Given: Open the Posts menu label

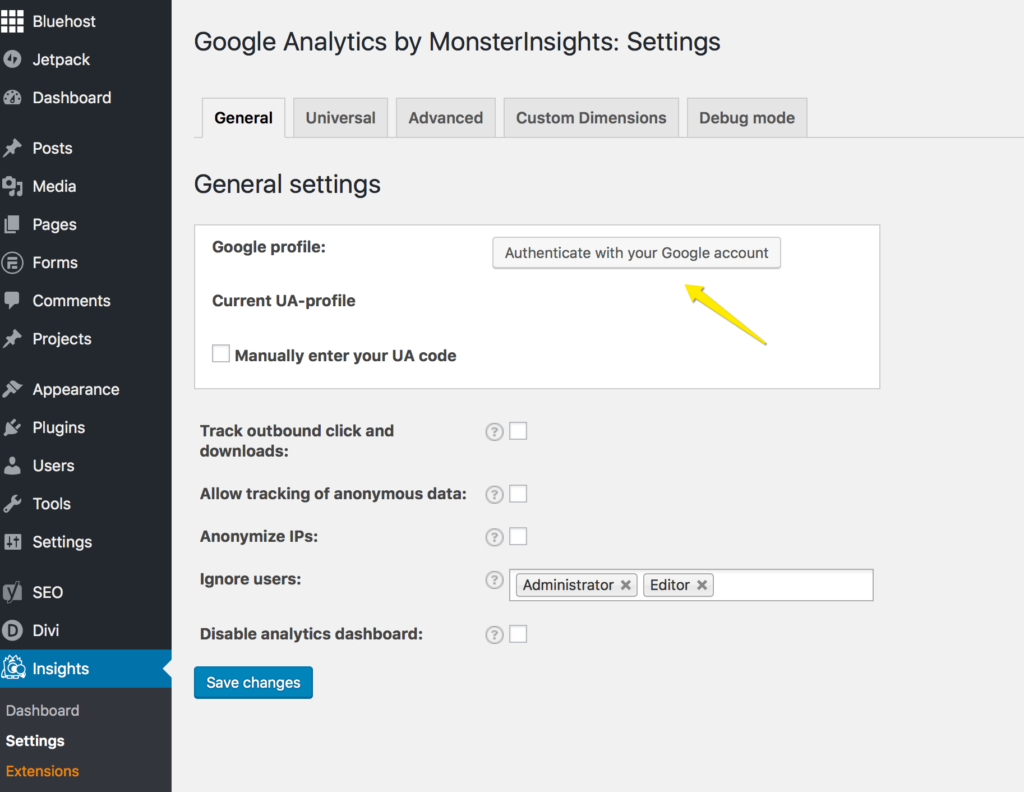Looking at the screenshot, I should (x=52, y=148).
